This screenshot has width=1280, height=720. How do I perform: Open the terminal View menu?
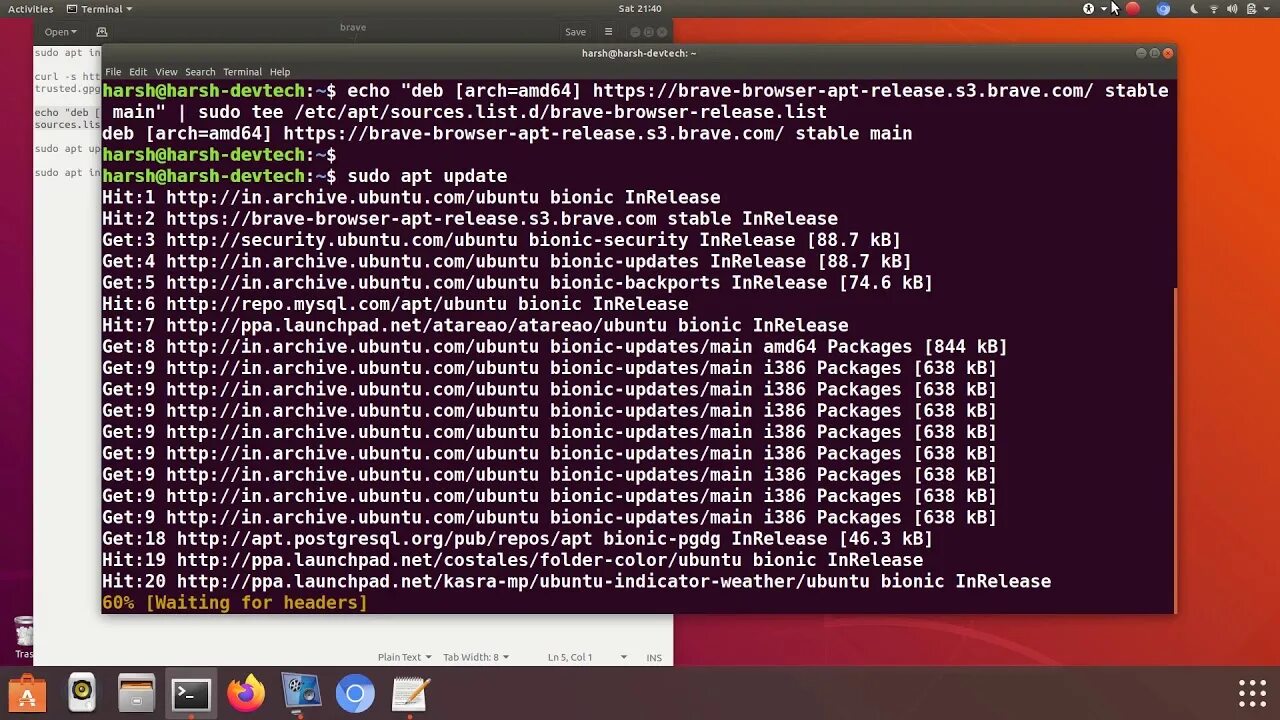(166, 72)
